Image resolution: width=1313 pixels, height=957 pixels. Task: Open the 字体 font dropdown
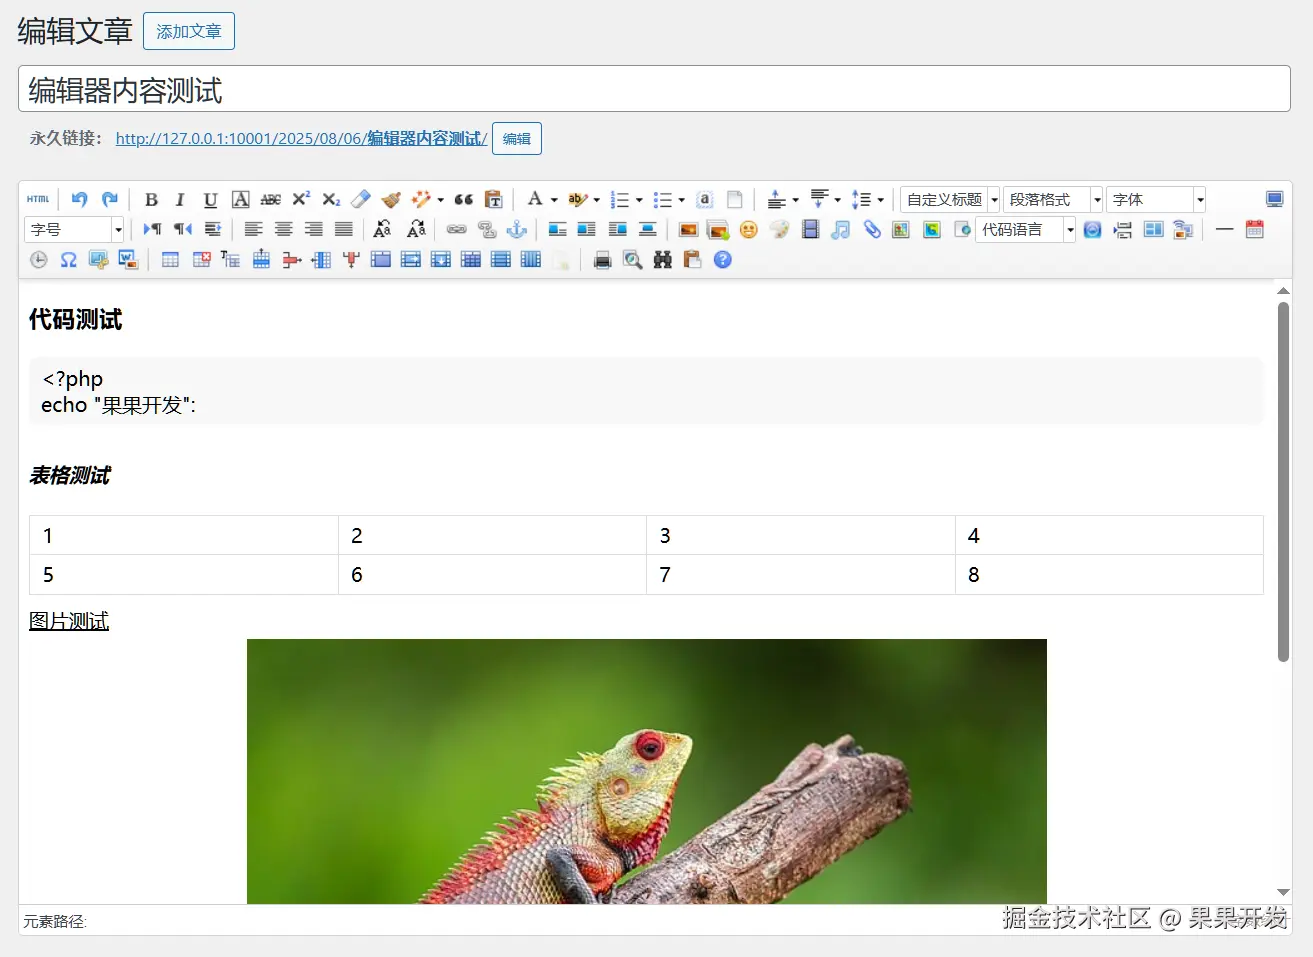[1156, 200]
